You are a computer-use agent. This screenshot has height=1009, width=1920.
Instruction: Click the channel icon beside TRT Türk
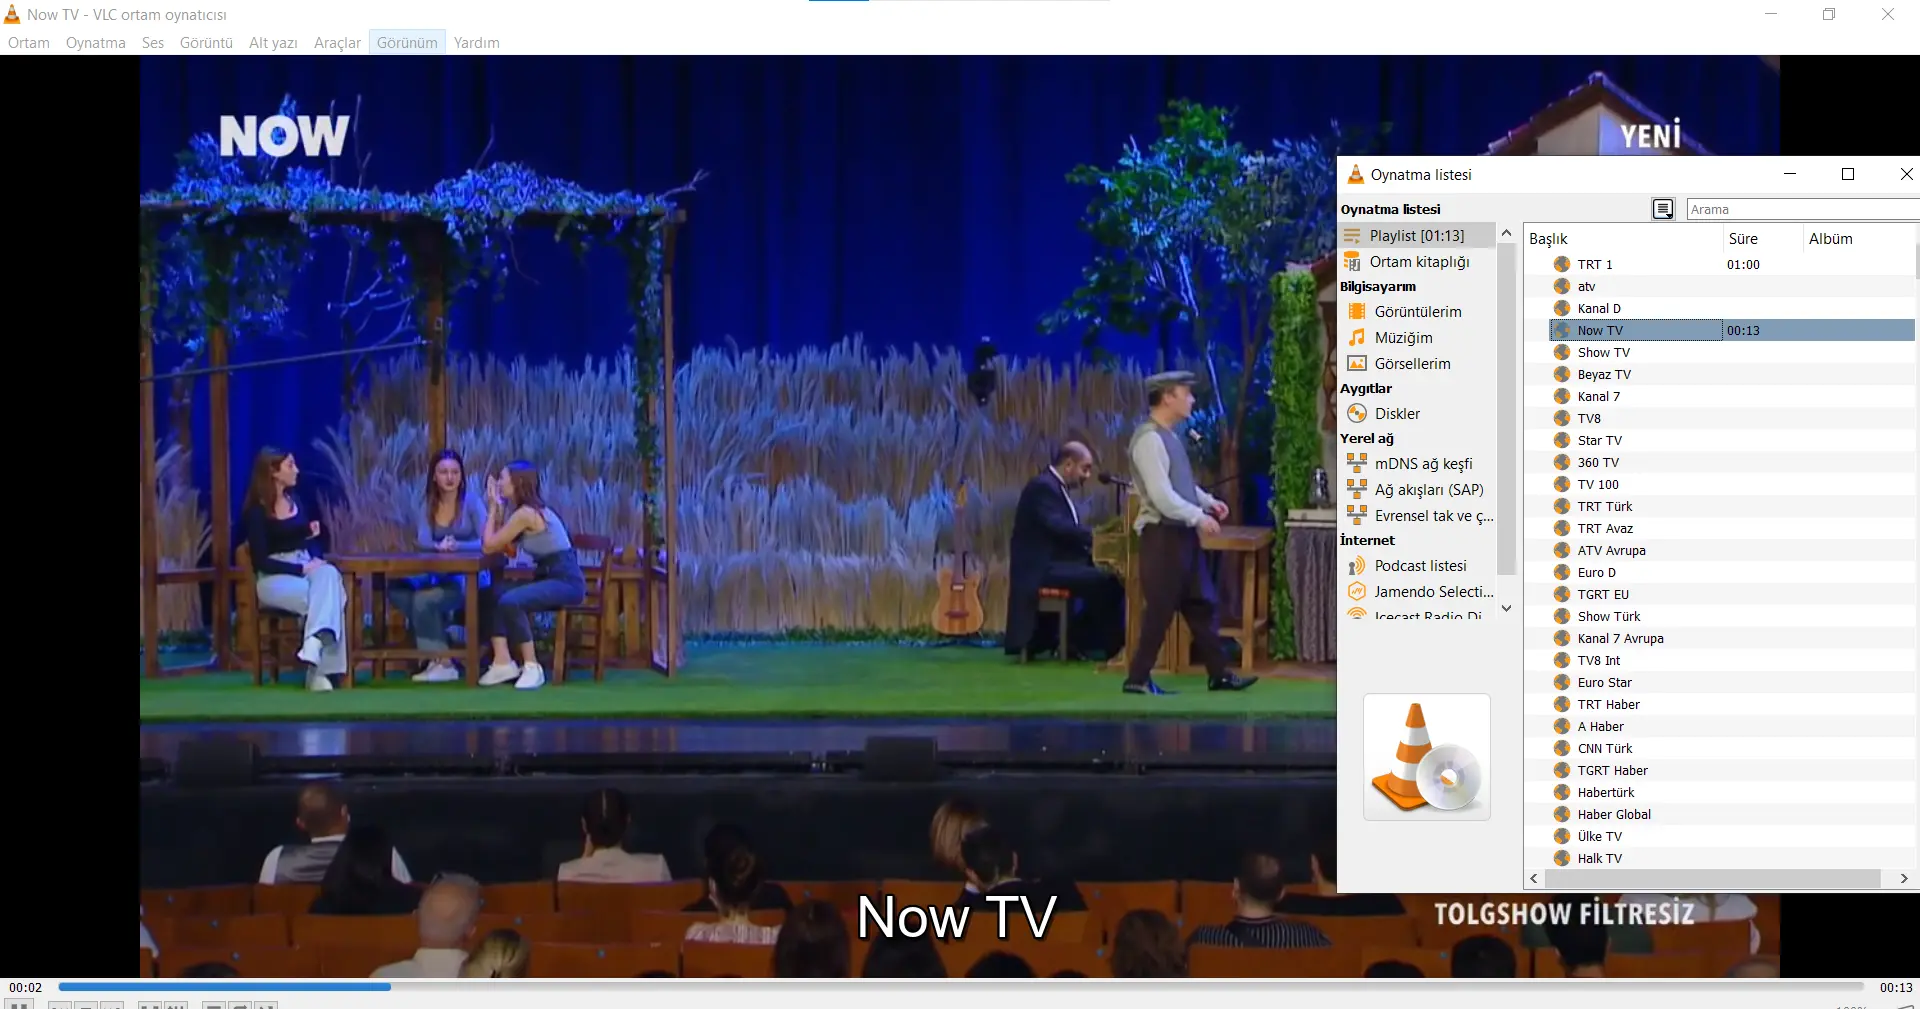pyautogui.click(x=1562, y=506)
